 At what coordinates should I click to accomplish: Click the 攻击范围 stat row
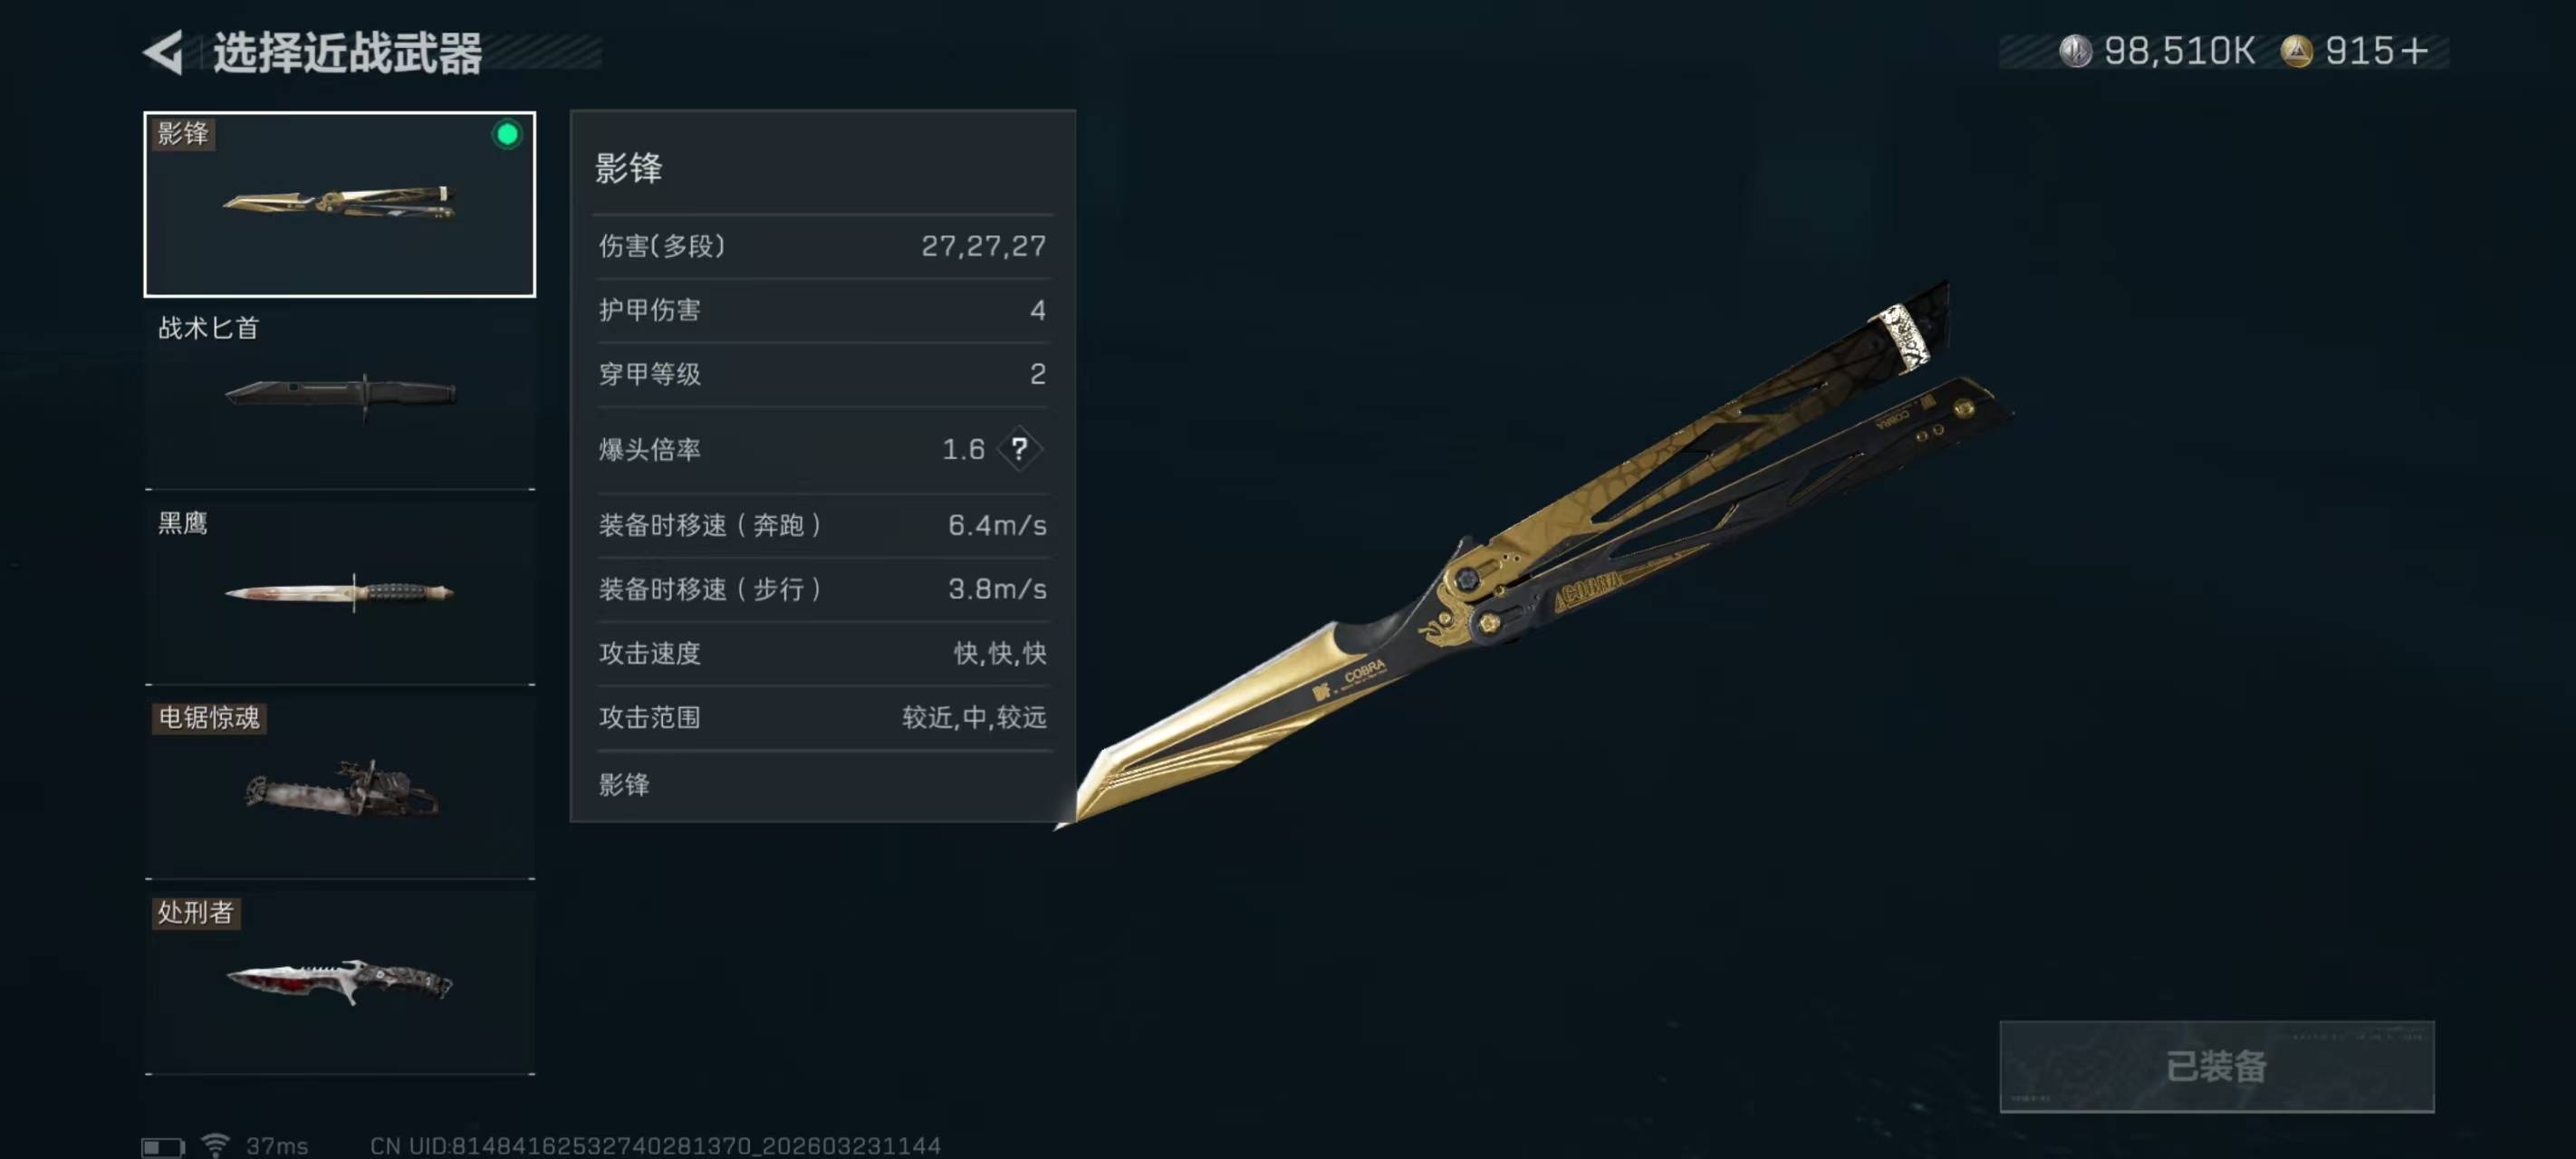pyautogui.click(x=822, y=717)
